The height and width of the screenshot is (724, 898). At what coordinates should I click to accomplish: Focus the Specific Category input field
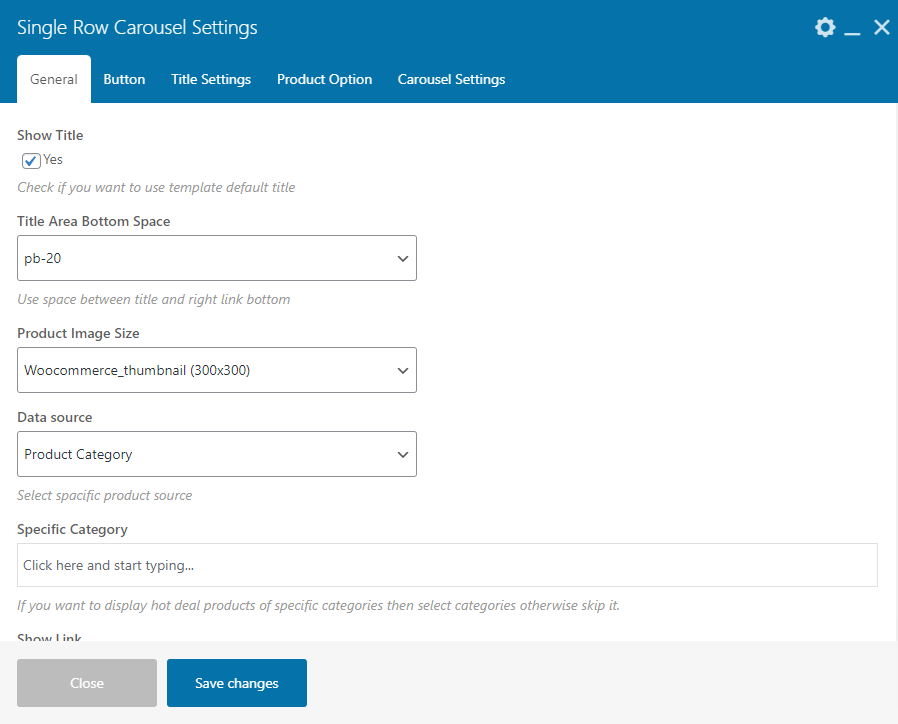[x=447, y=565]
